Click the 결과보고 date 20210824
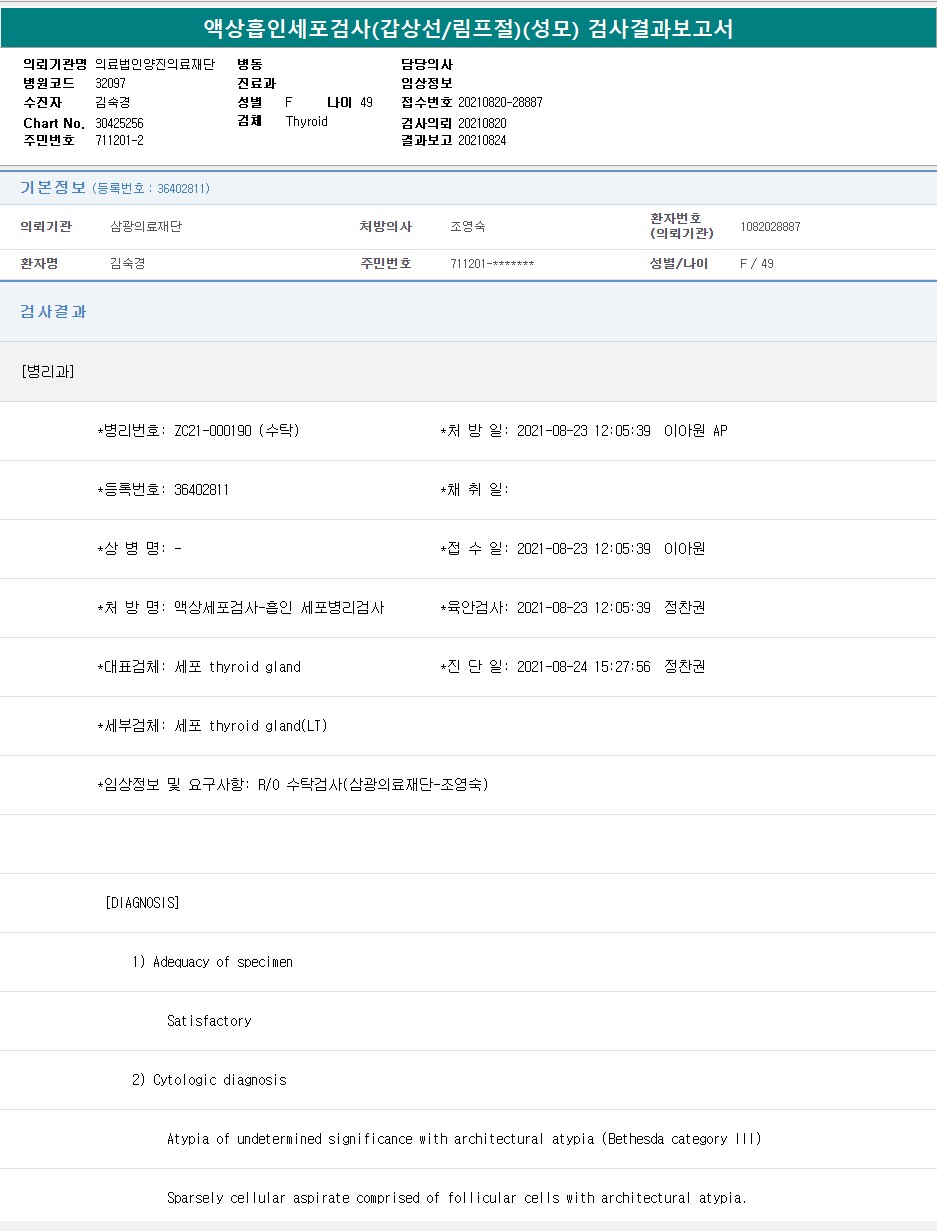 pyautogui.click(x=482, y=140)
